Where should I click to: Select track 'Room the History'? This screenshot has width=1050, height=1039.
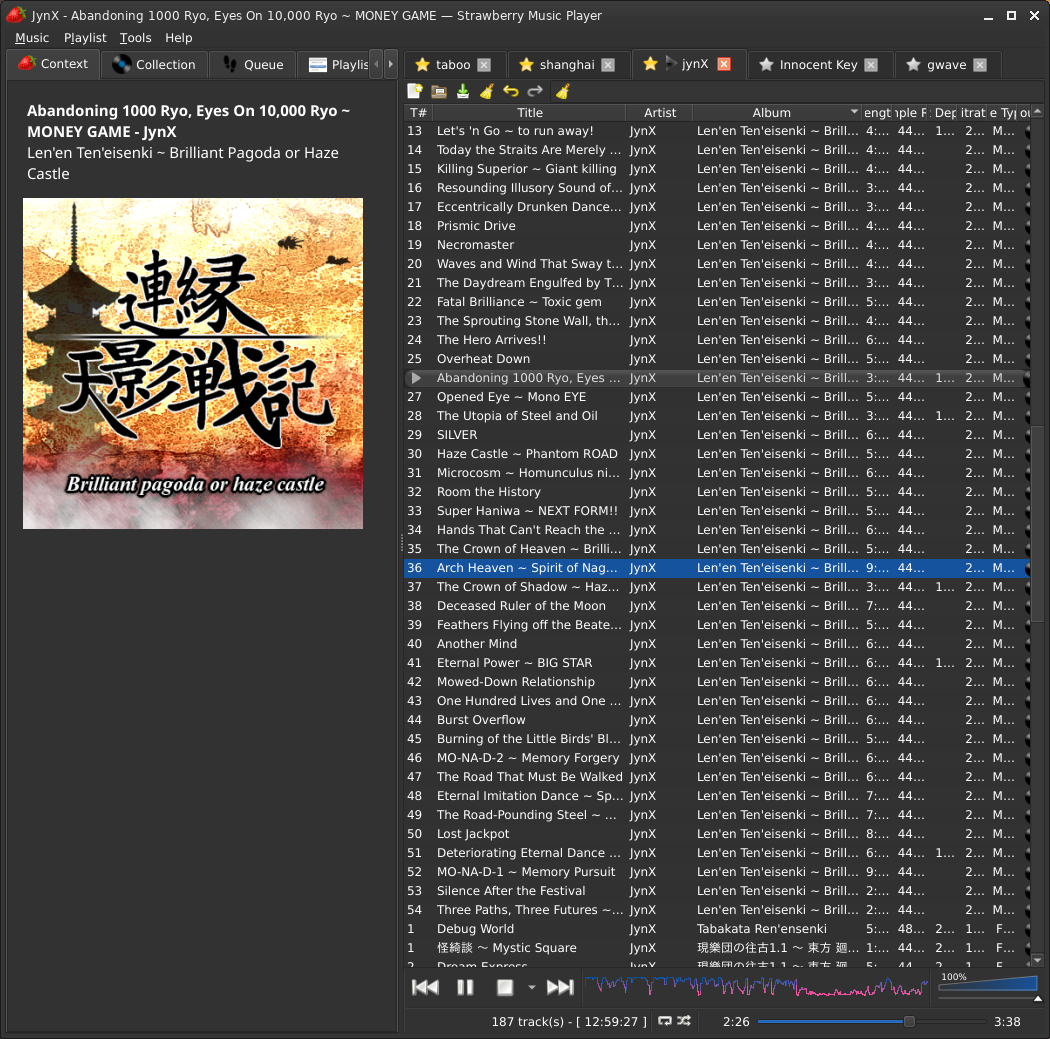tap(717, 491)
